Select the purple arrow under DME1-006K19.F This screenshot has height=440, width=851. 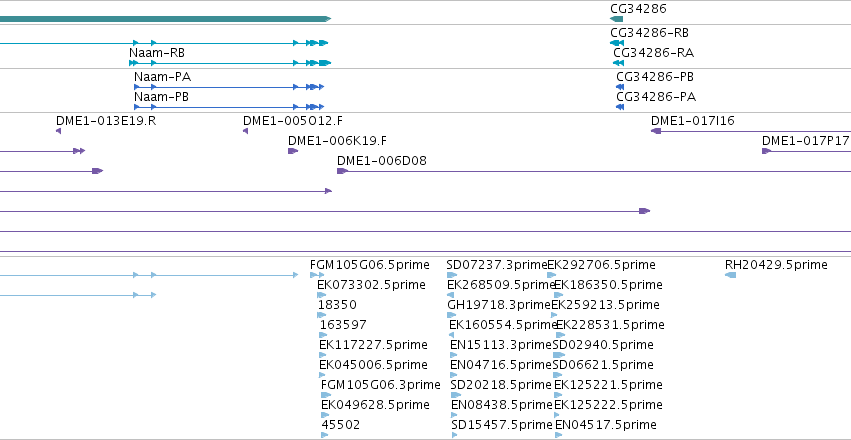point(293,151)
